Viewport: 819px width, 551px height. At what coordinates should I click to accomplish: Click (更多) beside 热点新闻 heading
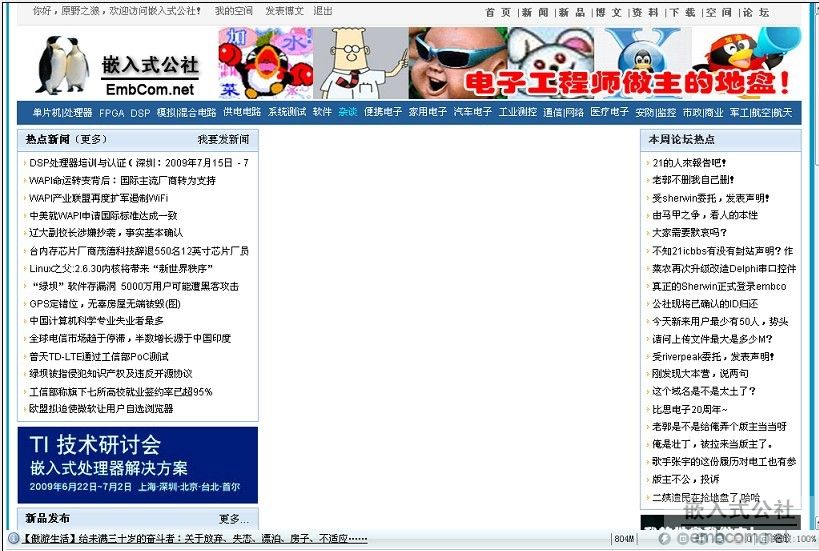click(x=90, y=139)
